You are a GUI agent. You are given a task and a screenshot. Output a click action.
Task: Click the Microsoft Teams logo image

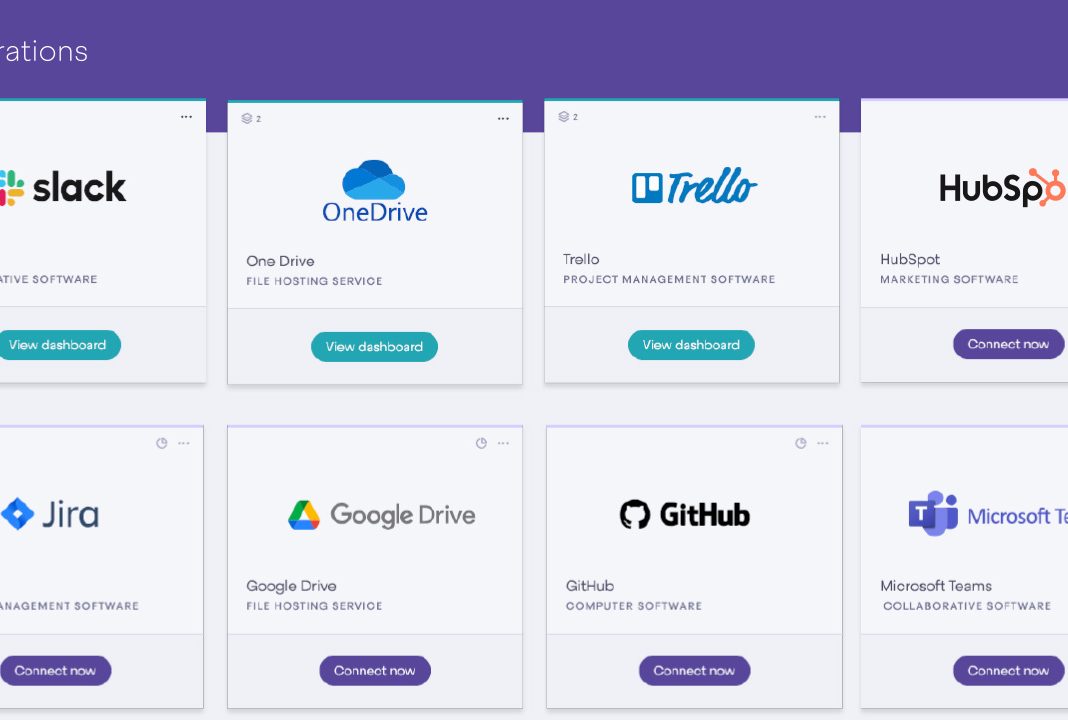pyautogui.click(x=988, y=514)
